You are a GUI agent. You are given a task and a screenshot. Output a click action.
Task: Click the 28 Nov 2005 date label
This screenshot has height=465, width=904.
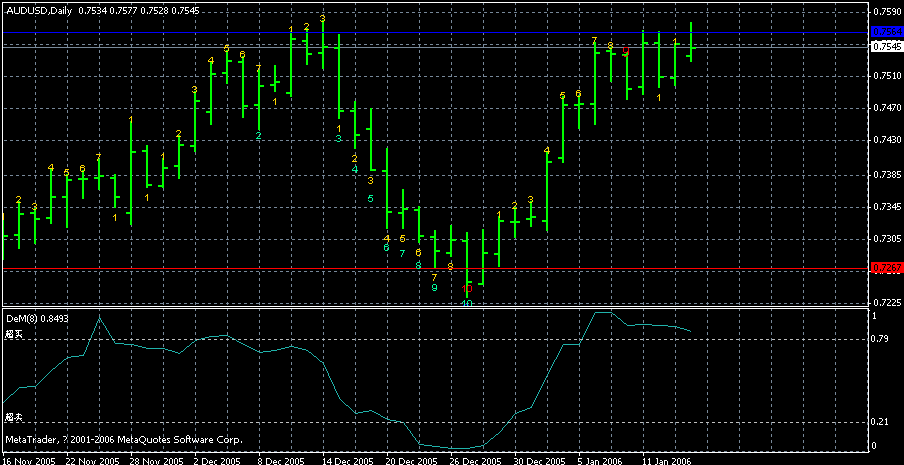pyautogui.click(x=155, y=460)
